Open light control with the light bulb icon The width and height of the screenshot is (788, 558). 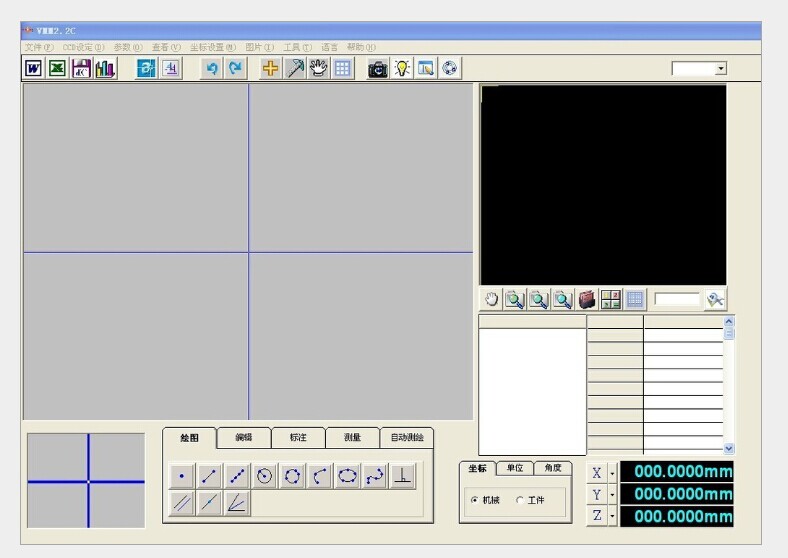coord(402,68)
